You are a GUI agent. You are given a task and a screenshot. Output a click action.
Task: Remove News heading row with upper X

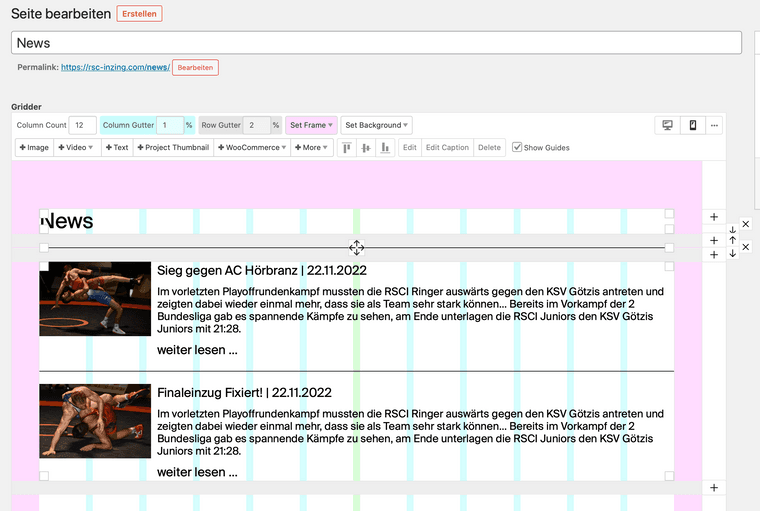(x=745, y=224)
